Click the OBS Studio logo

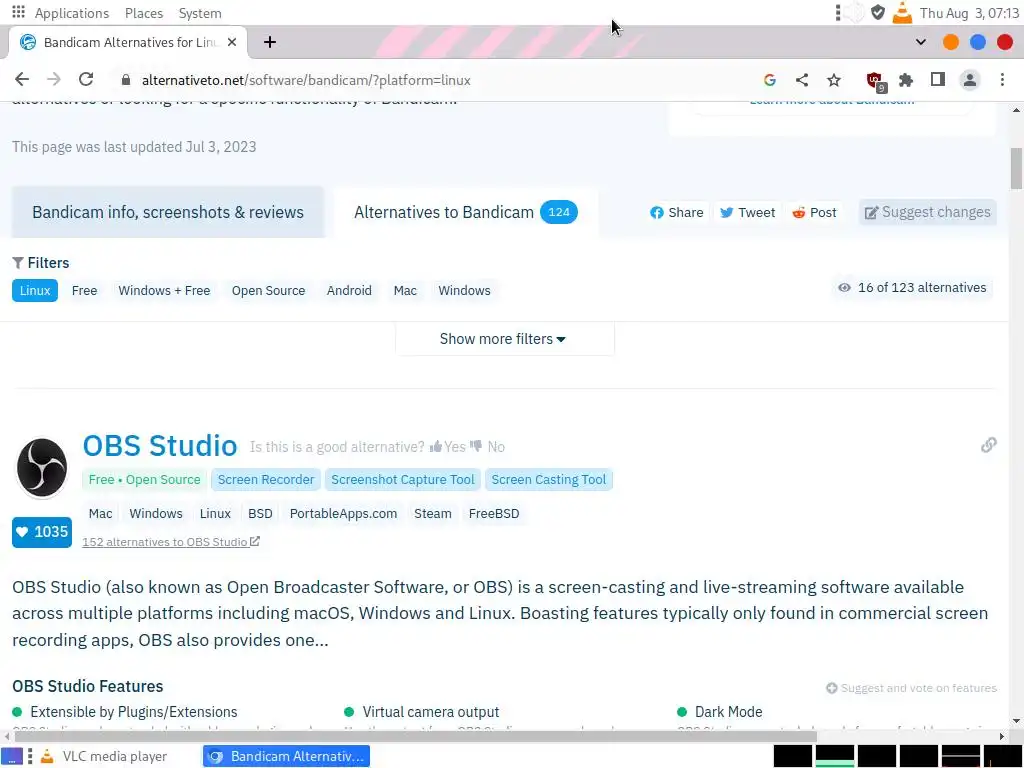(42, 468)
